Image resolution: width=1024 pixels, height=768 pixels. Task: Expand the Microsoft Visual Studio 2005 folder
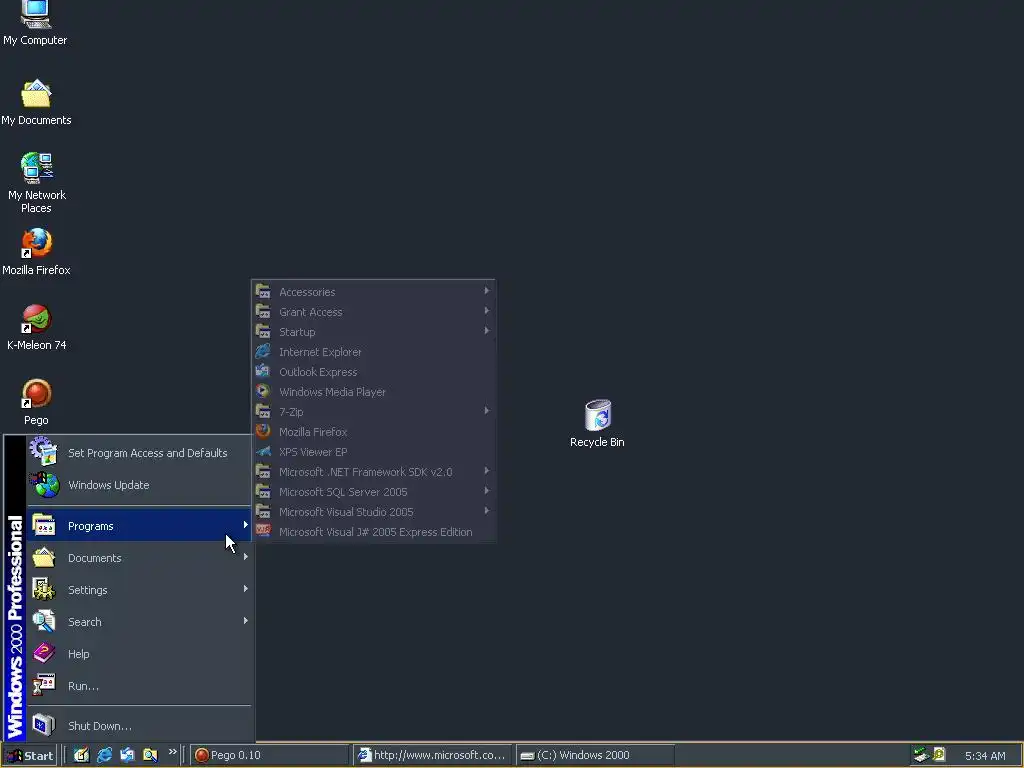click(x=374, y=512)
